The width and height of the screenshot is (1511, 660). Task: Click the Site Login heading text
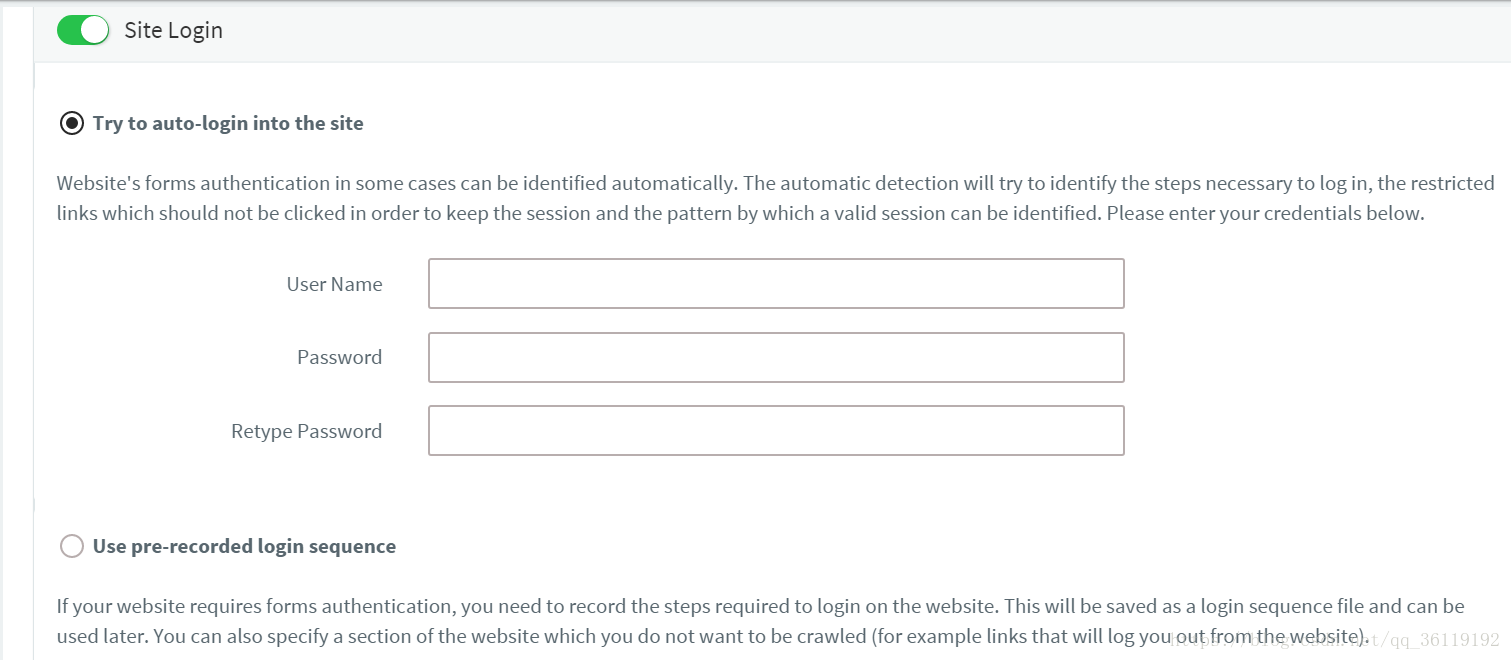point(173,30)
